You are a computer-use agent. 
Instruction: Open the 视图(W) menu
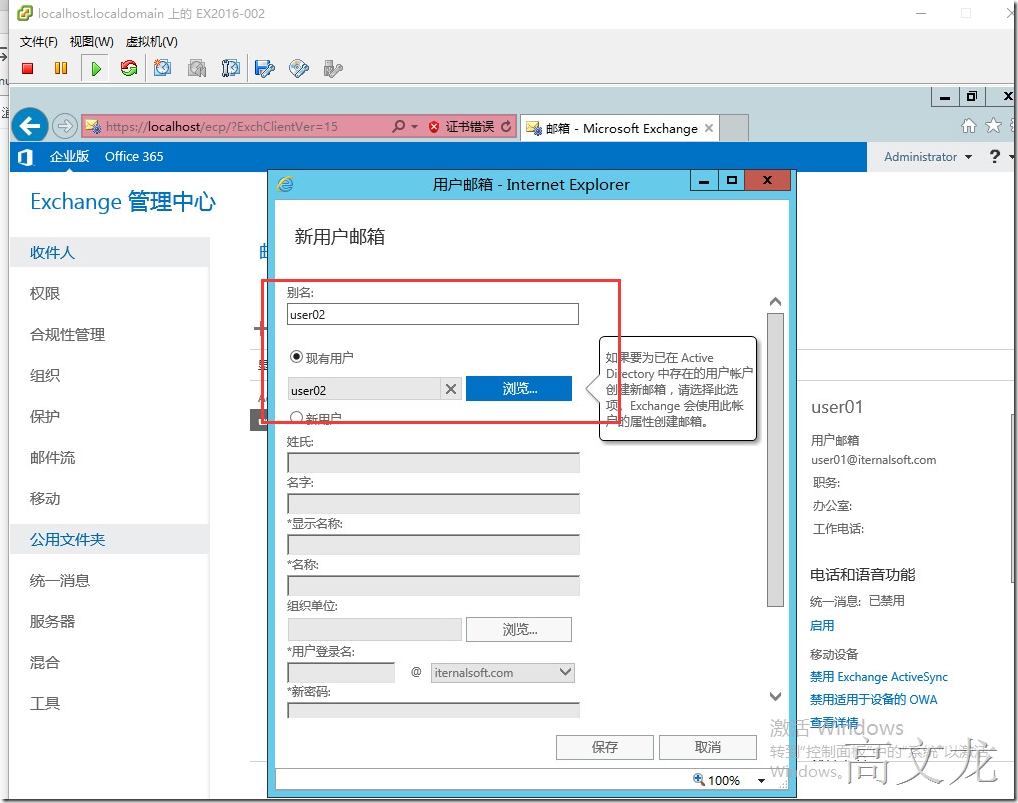pyautogui.click(x=92, y=42)
